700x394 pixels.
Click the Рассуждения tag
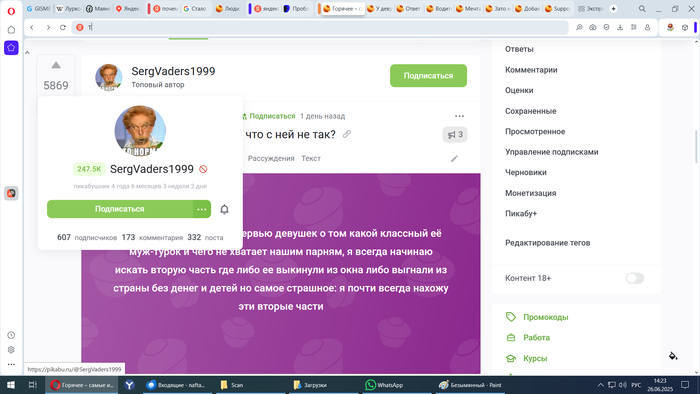pyautogui.click(x=271, y=158)
